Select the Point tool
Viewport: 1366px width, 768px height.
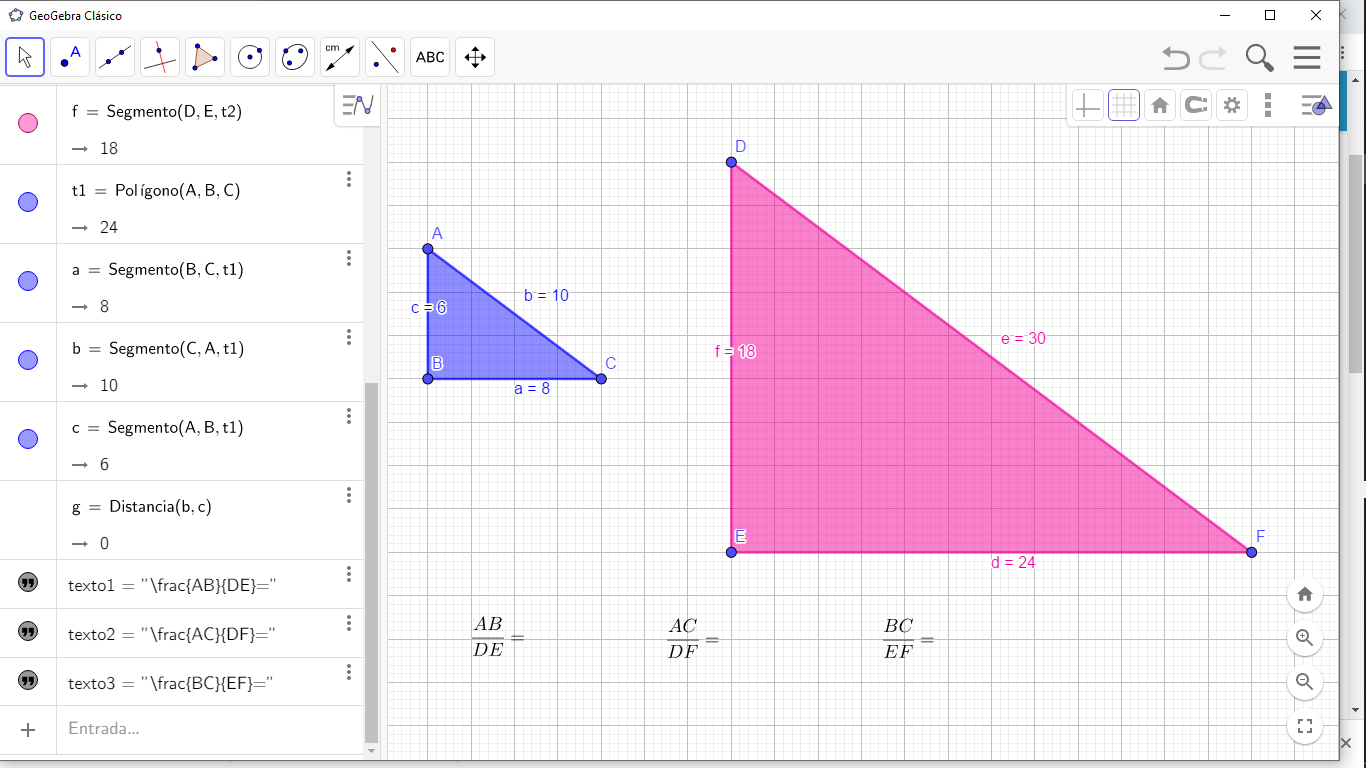[x=70, y=57]
